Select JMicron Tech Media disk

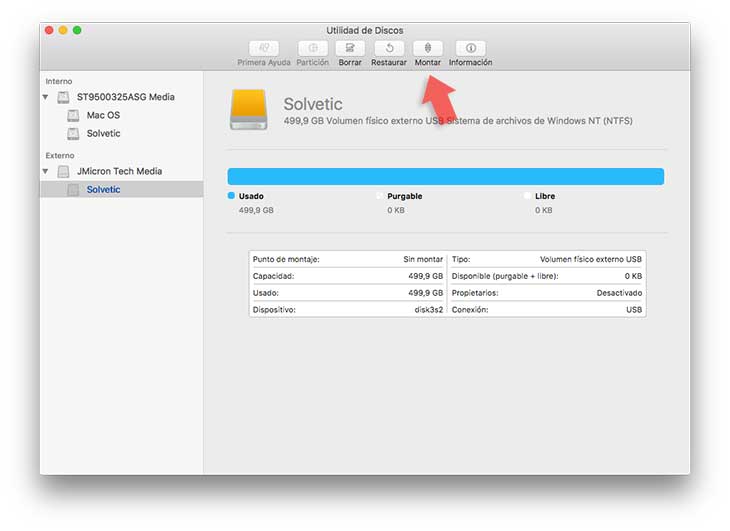(120, 171)
